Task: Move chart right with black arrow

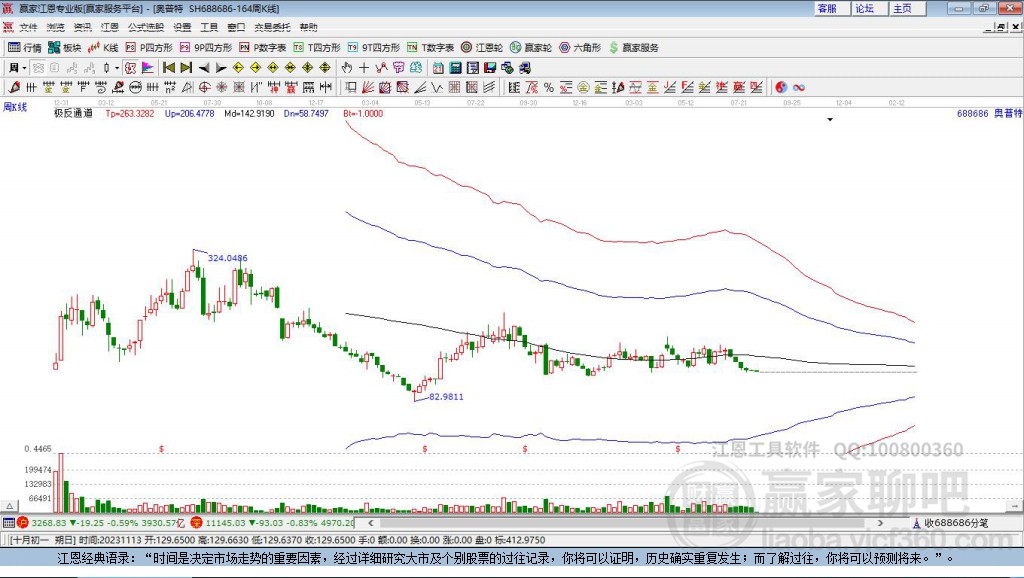Action: tap(221, 68)
